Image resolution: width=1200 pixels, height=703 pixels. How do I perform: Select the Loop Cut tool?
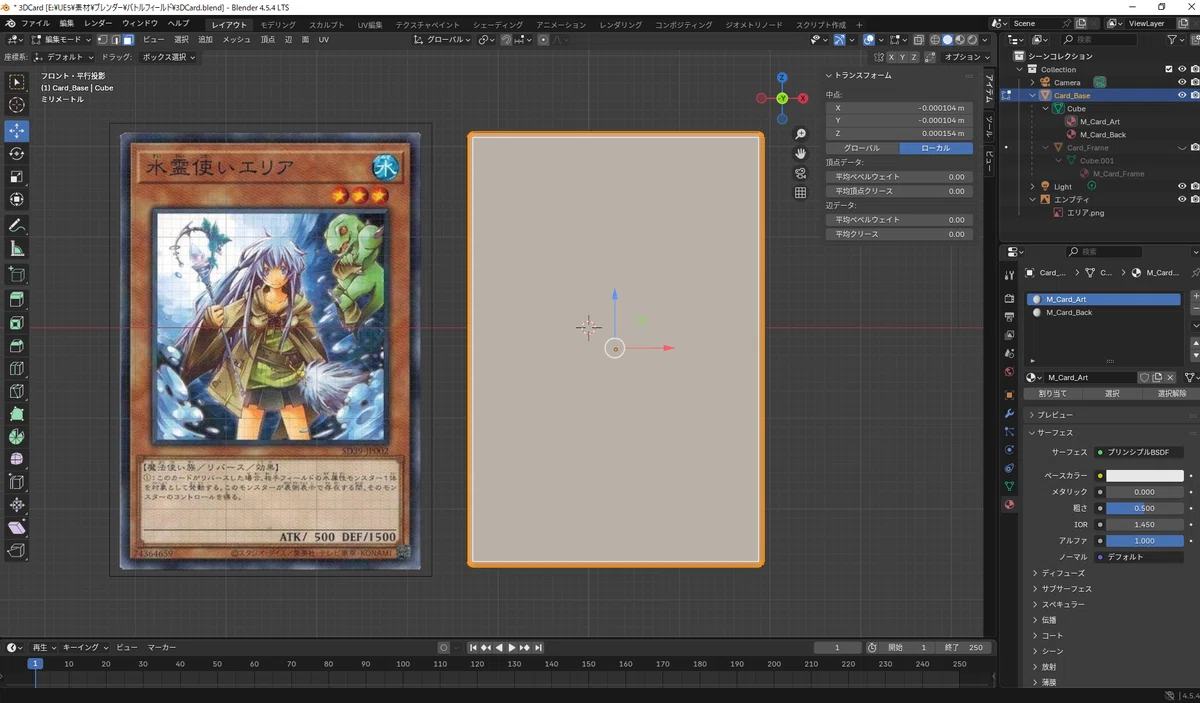coord(16,369)
